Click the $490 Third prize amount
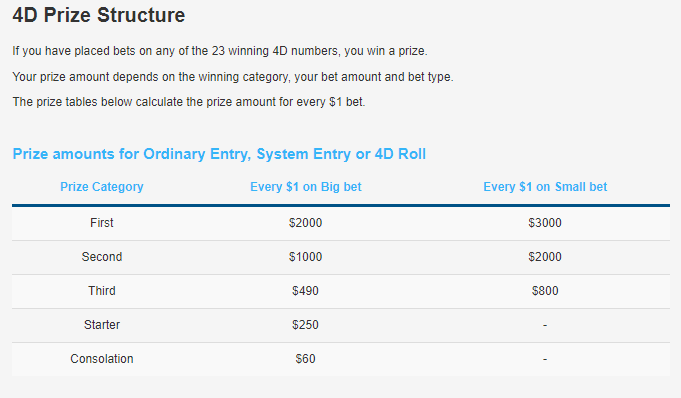 [x=305, y=291]
